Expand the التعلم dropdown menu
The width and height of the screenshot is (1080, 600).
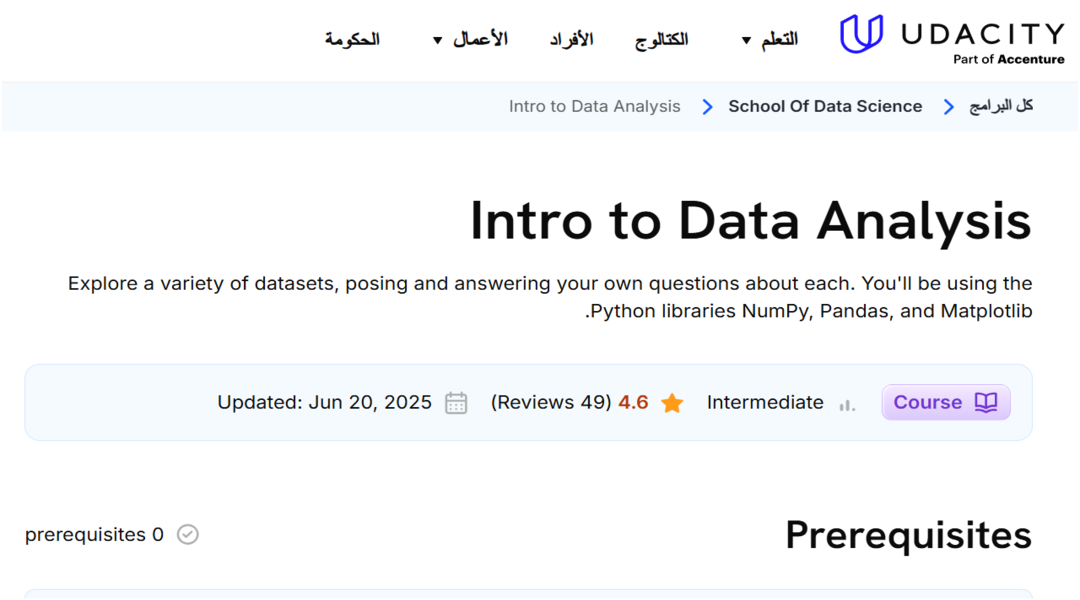(x=769, y=40)
